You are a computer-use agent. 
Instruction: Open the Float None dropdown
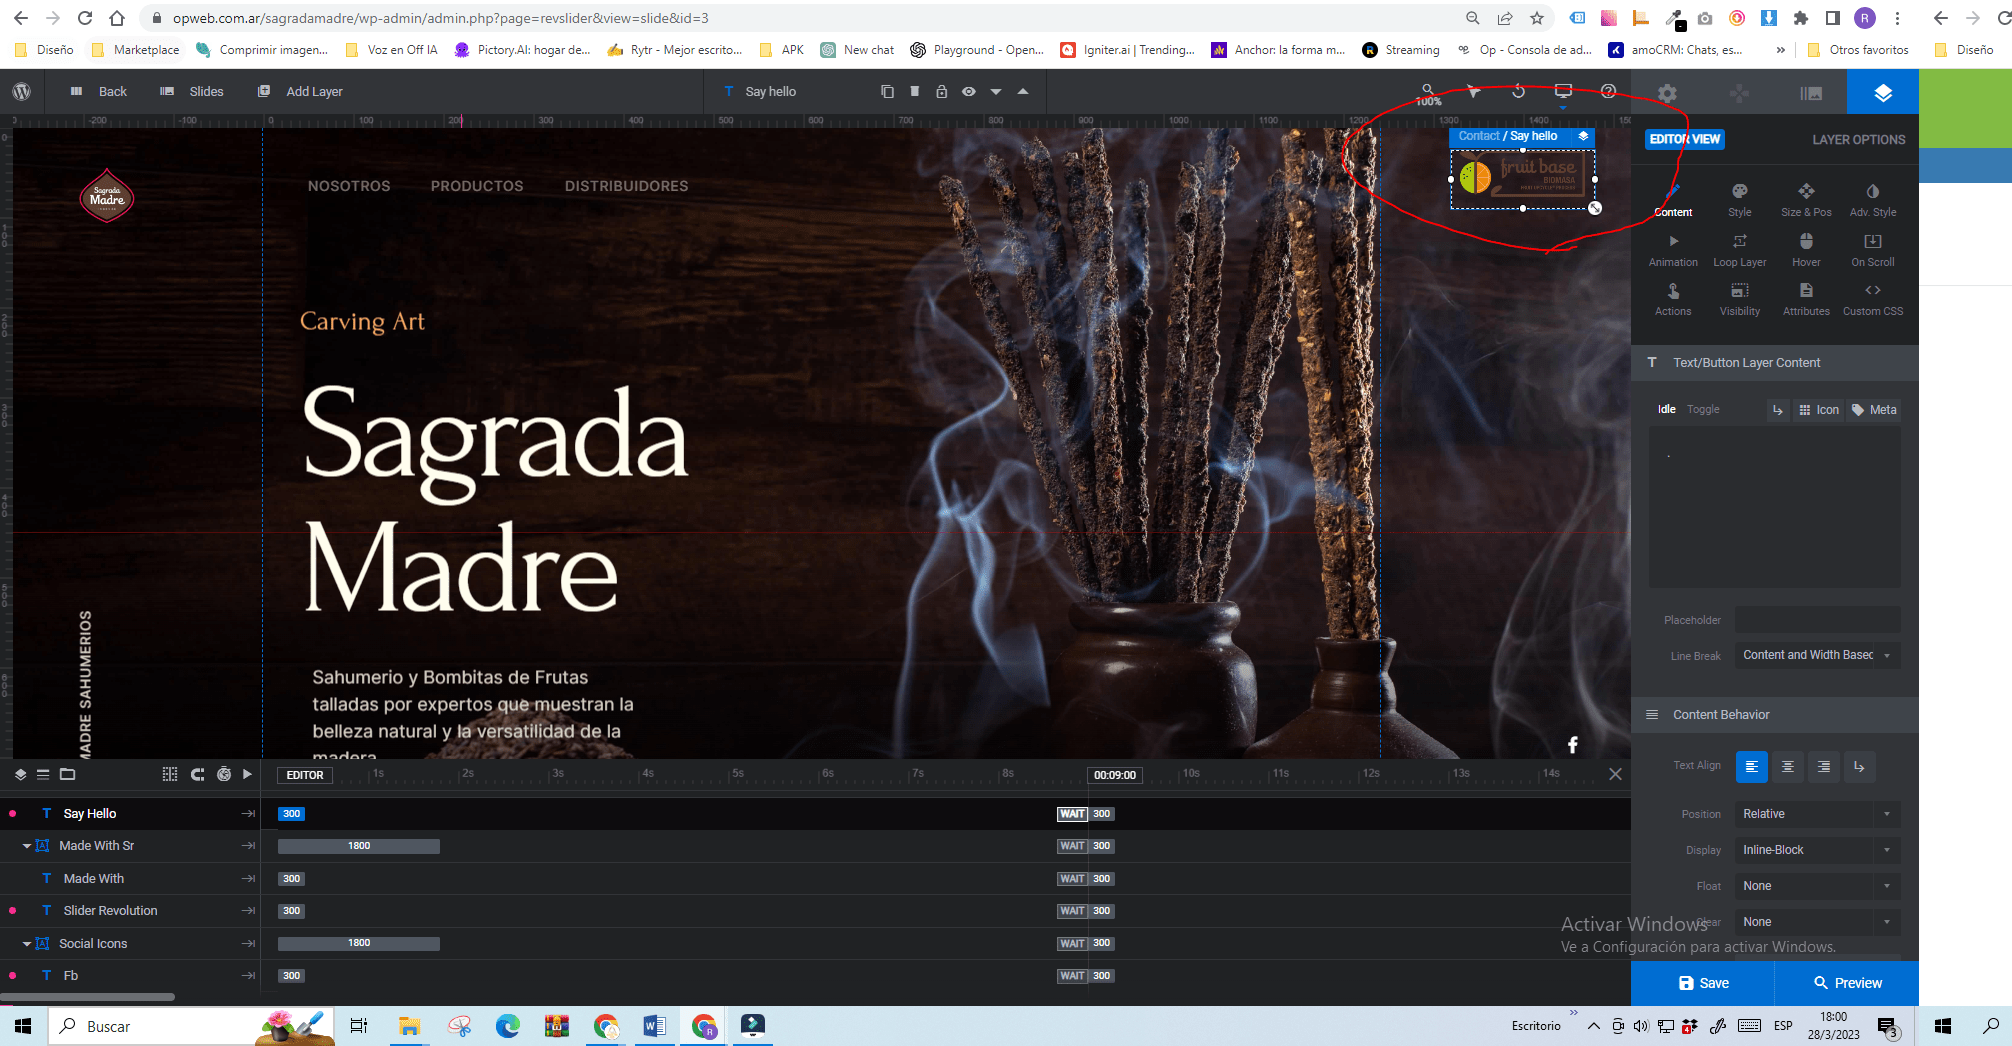[x=1817, y=886]
